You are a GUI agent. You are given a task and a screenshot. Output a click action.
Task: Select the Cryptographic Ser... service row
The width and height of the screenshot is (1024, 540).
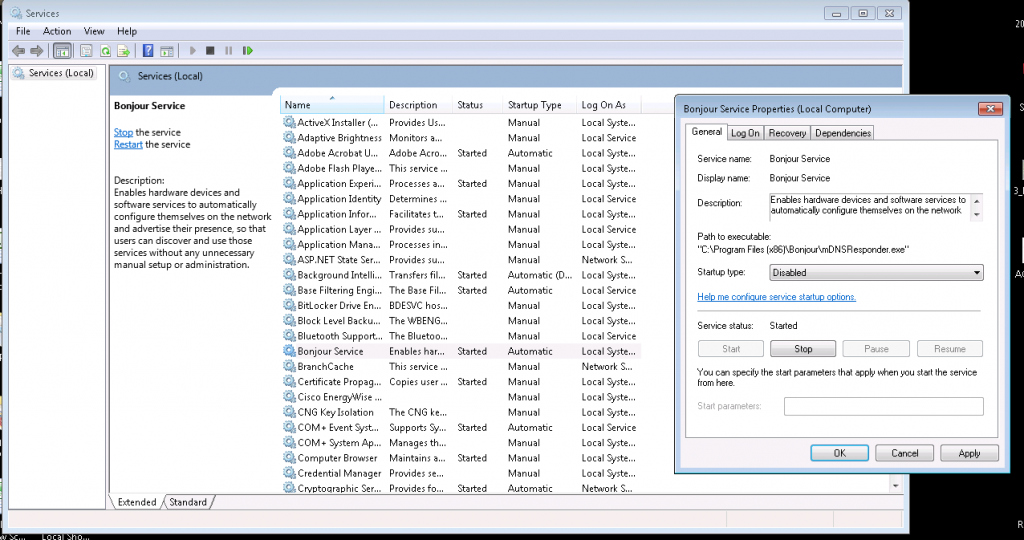click(x=461, y=488)
